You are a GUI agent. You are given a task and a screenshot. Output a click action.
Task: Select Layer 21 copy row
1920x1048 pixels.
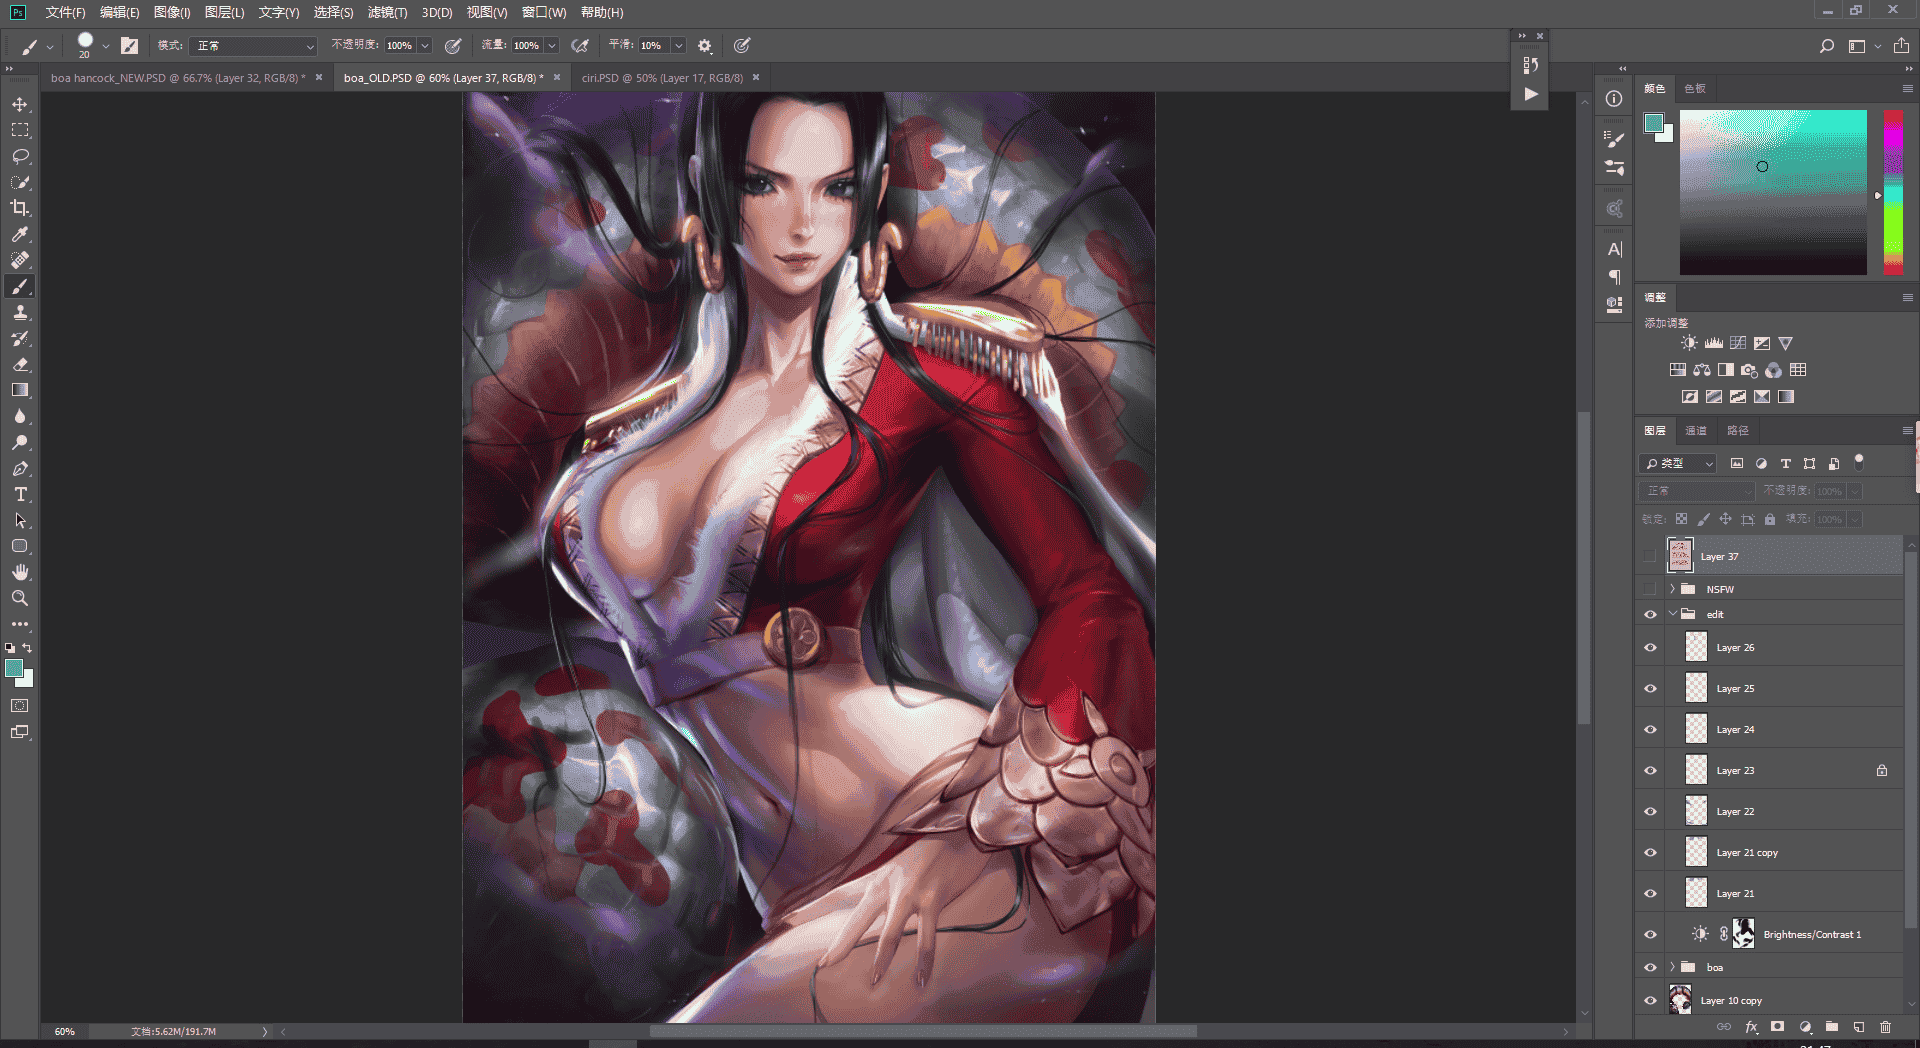[x=1769, y=852]
